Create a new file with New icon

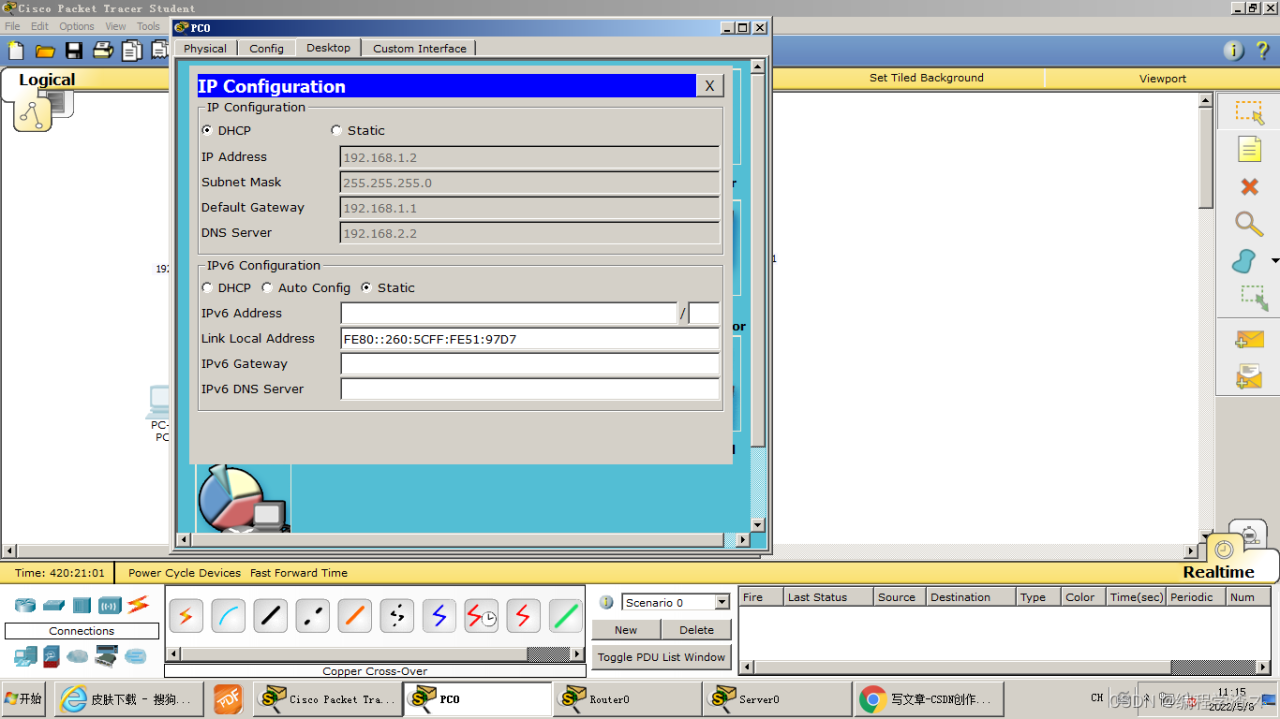click(15, 50)
